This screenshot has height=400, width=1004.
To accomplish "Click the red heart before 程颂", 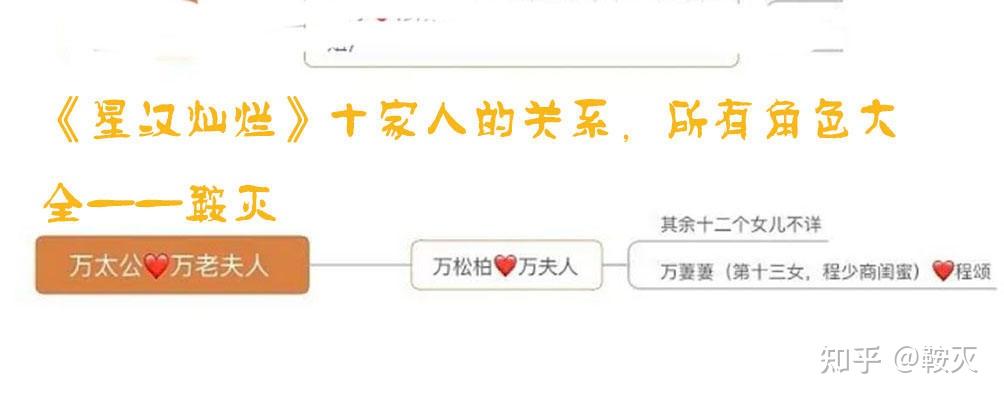I will 943,271.
